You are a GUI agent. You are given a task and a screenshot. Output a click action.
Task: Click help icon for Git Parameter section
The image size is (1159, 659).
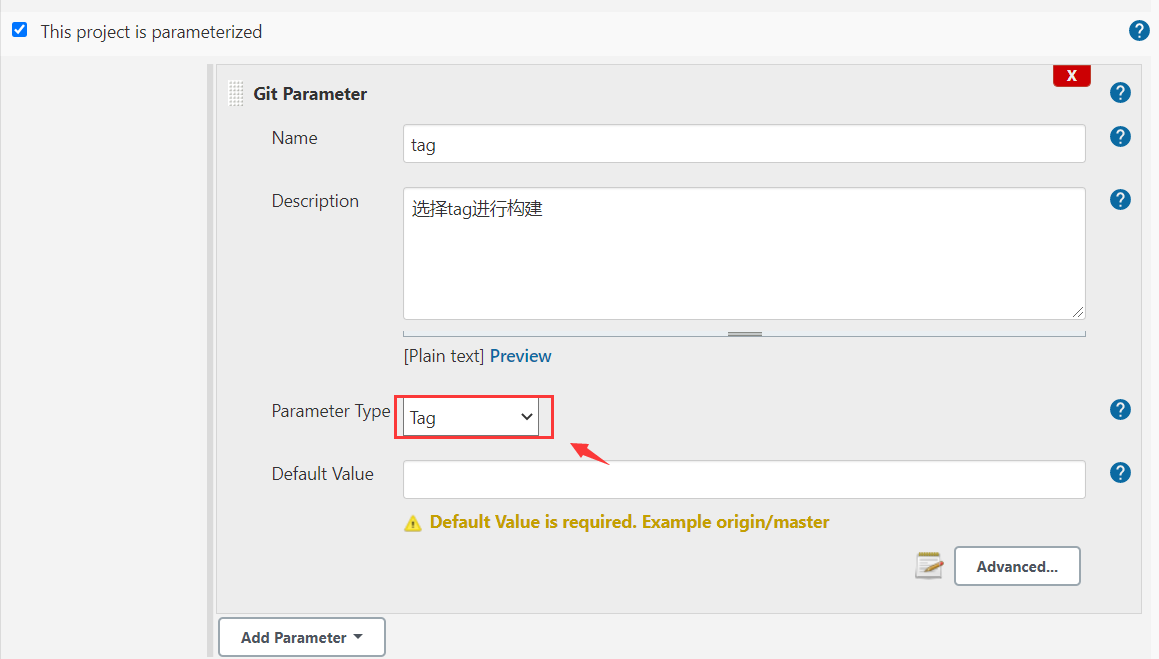click(x=1120, y=93)
